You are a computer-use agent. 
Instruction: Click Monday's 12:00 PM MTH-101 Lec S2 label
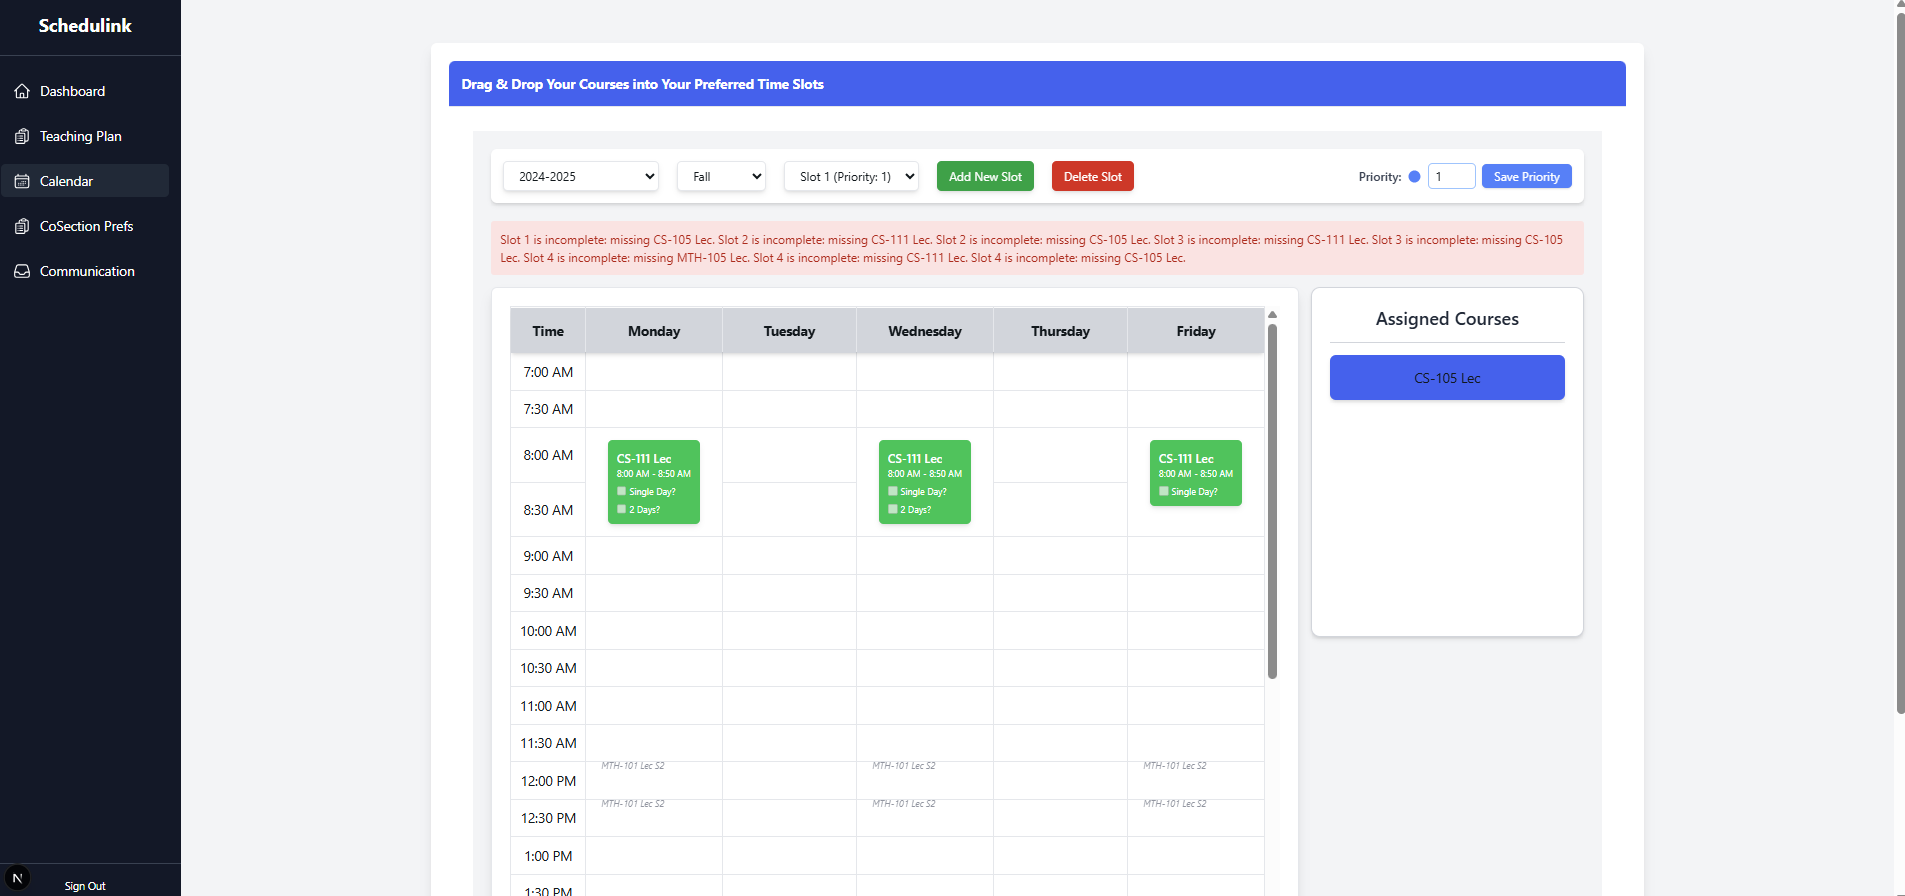point(633,766)
